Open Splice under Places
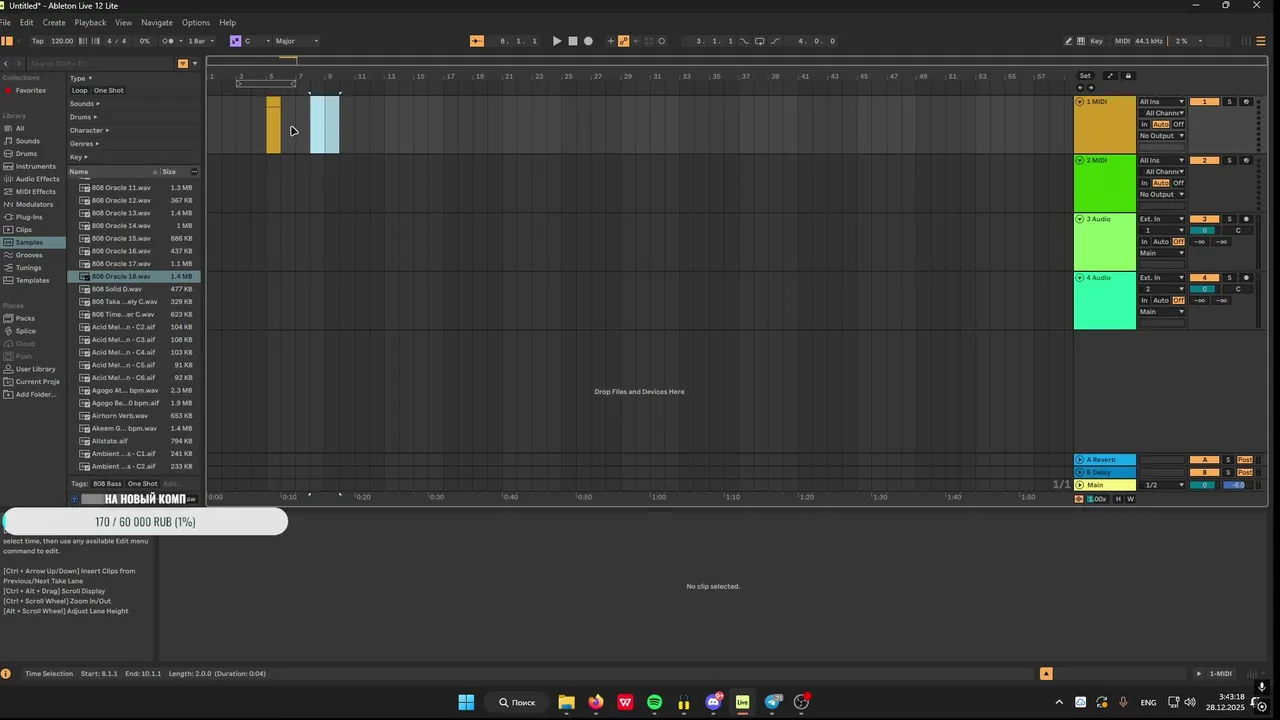 tap(25, 331)
